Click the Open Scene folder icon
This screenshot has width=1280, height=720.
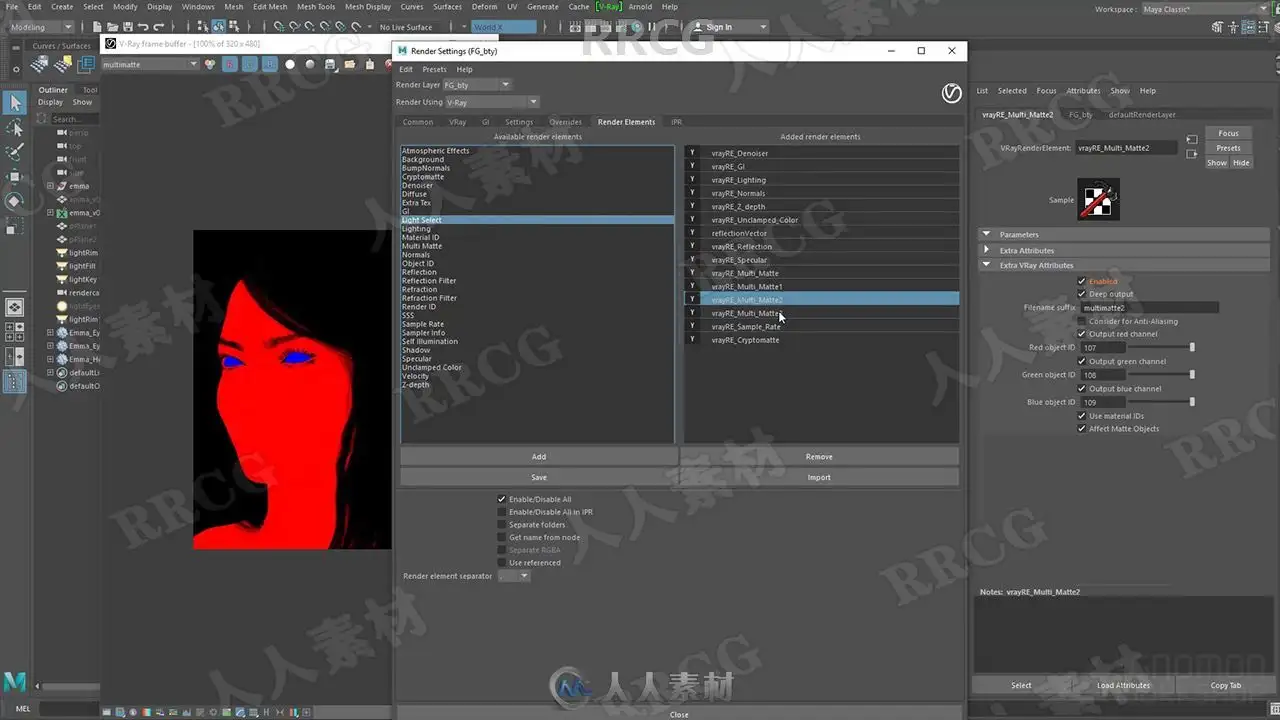click(112, 27)
